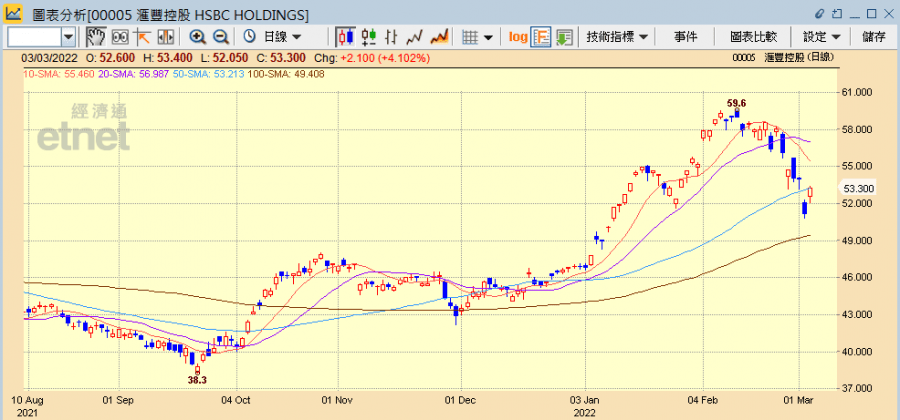Viewport: 900px width, 420px height.
Task: Click the 61.000 price axis label
Action: pyautogui.click(x=856, y=92)
